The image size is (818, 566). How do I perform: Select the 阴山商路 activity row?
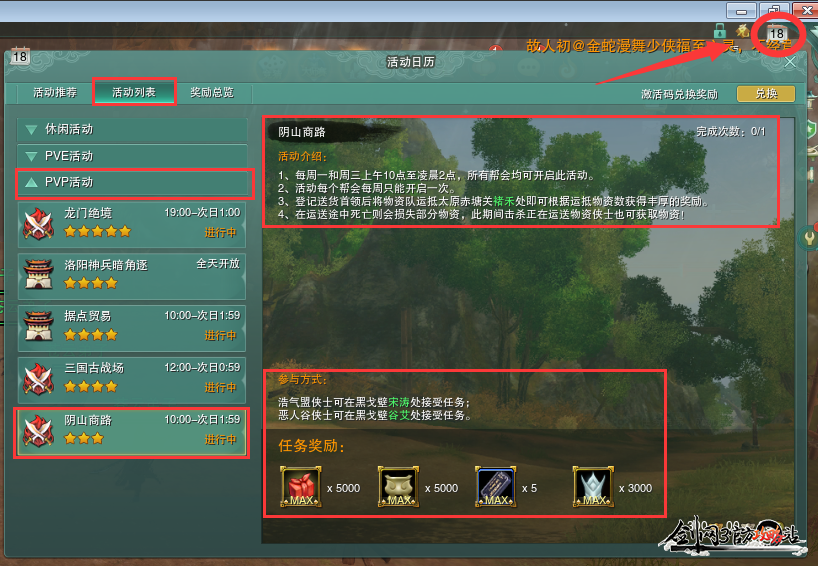coord(132,432)
